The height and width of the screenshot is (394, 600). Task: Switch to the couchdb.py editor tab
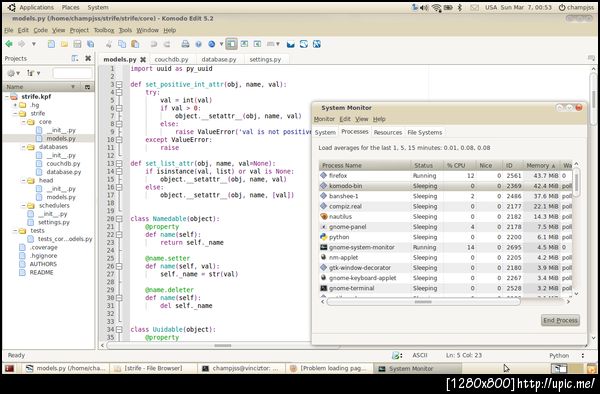(x=171, y=60)
